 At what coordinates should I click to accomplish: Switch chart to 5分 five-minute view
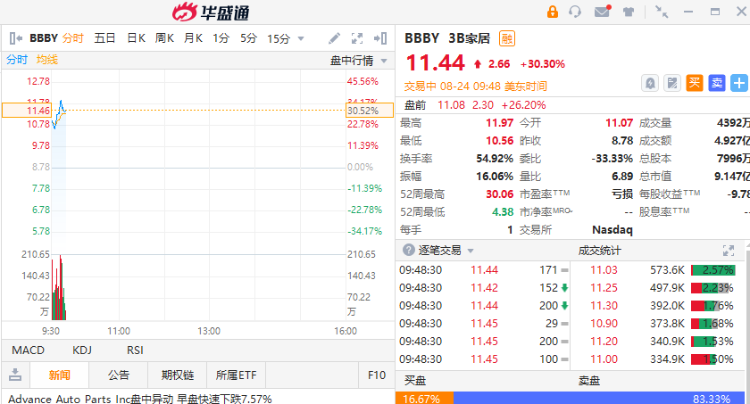[249, 38]
